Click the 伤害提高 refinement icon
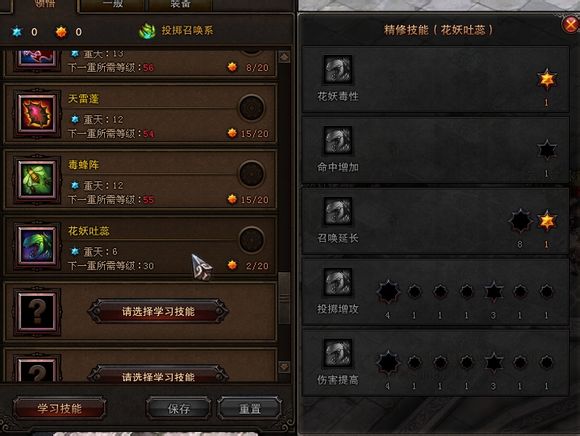Screen dimensions: 580x436 coord(337,353)
